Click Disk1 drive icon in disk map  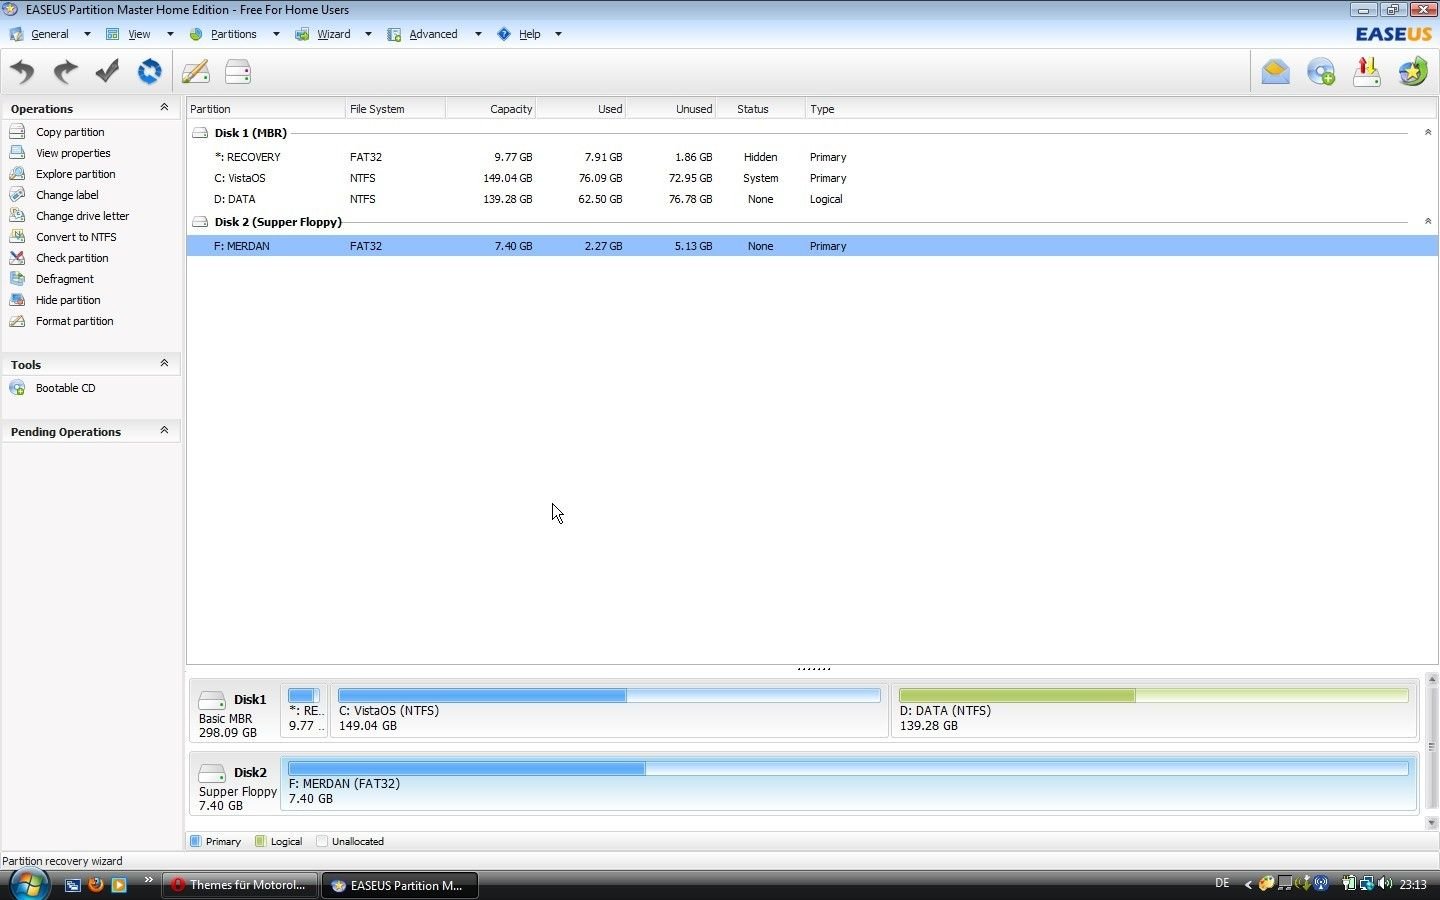[212, 700]
